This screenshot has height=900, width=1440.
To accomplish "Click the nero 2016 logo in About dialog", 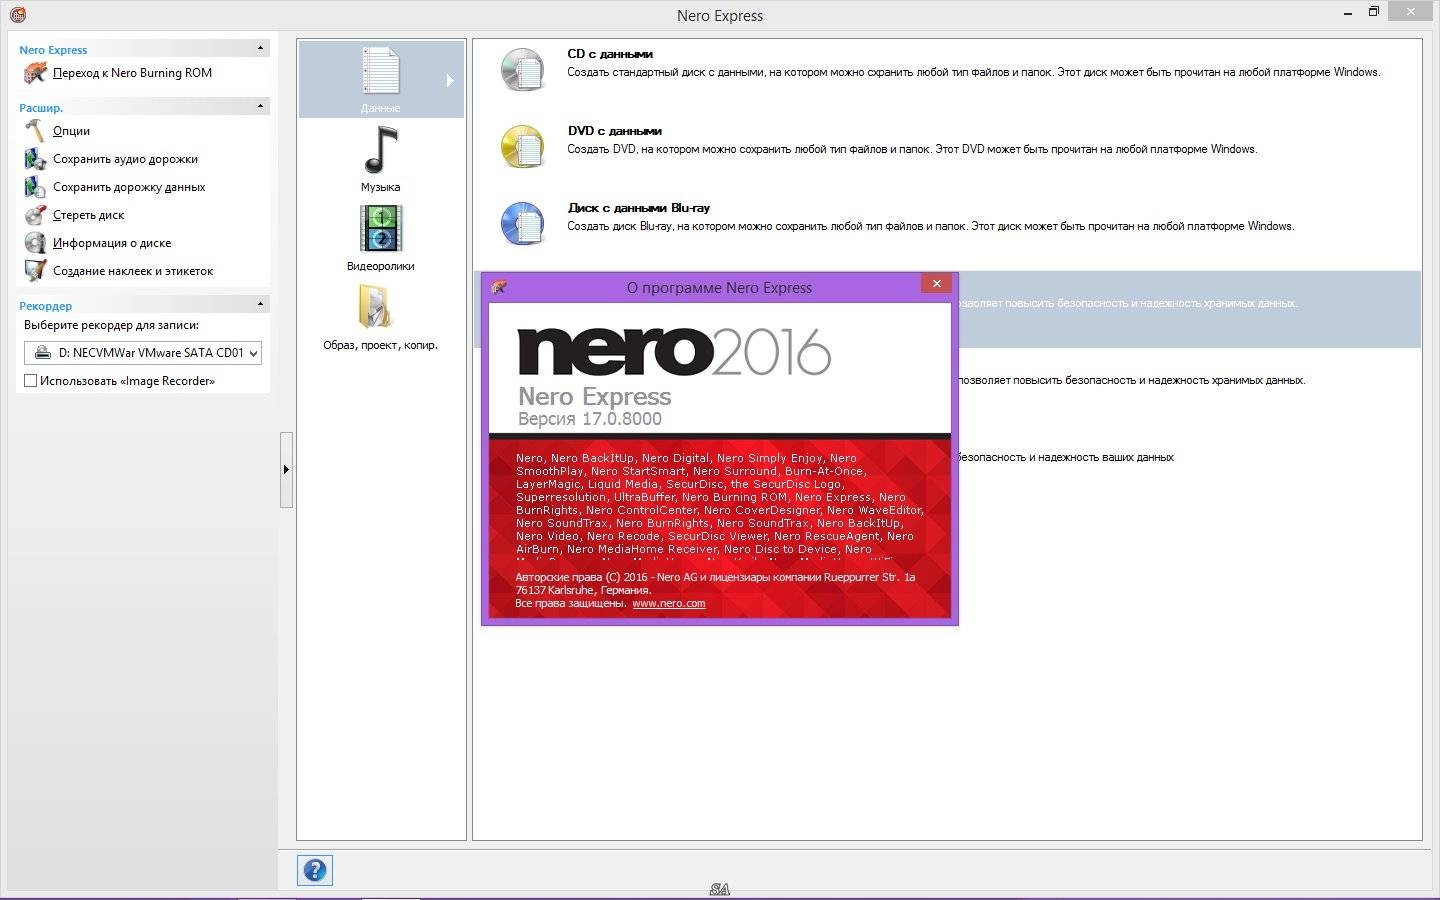I will click(674, 350).
